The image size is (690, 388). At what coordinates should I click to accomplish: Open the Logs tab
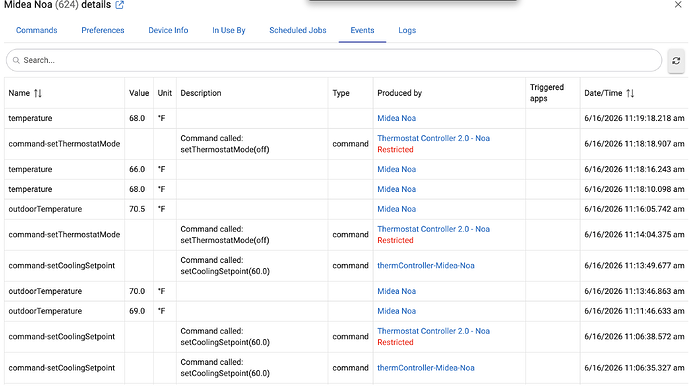[x=407, y=30]
